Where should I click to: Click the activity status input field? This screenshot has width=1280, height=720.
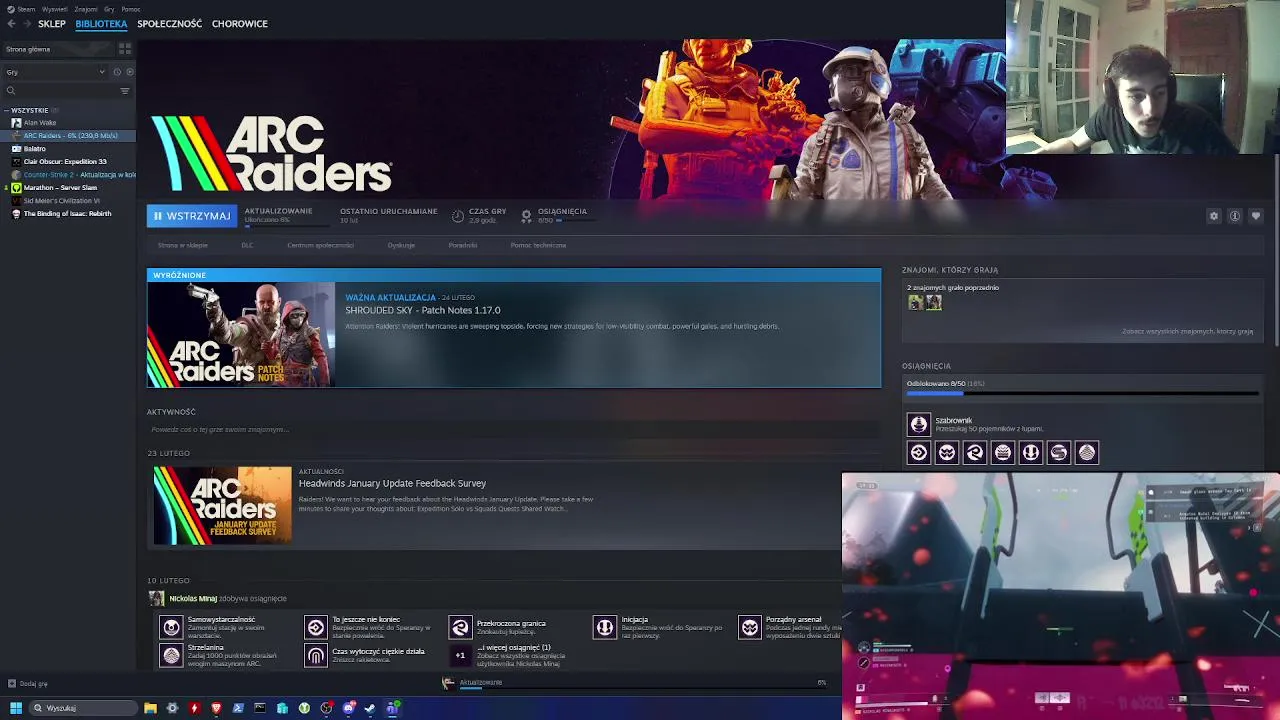coord(512,430)
